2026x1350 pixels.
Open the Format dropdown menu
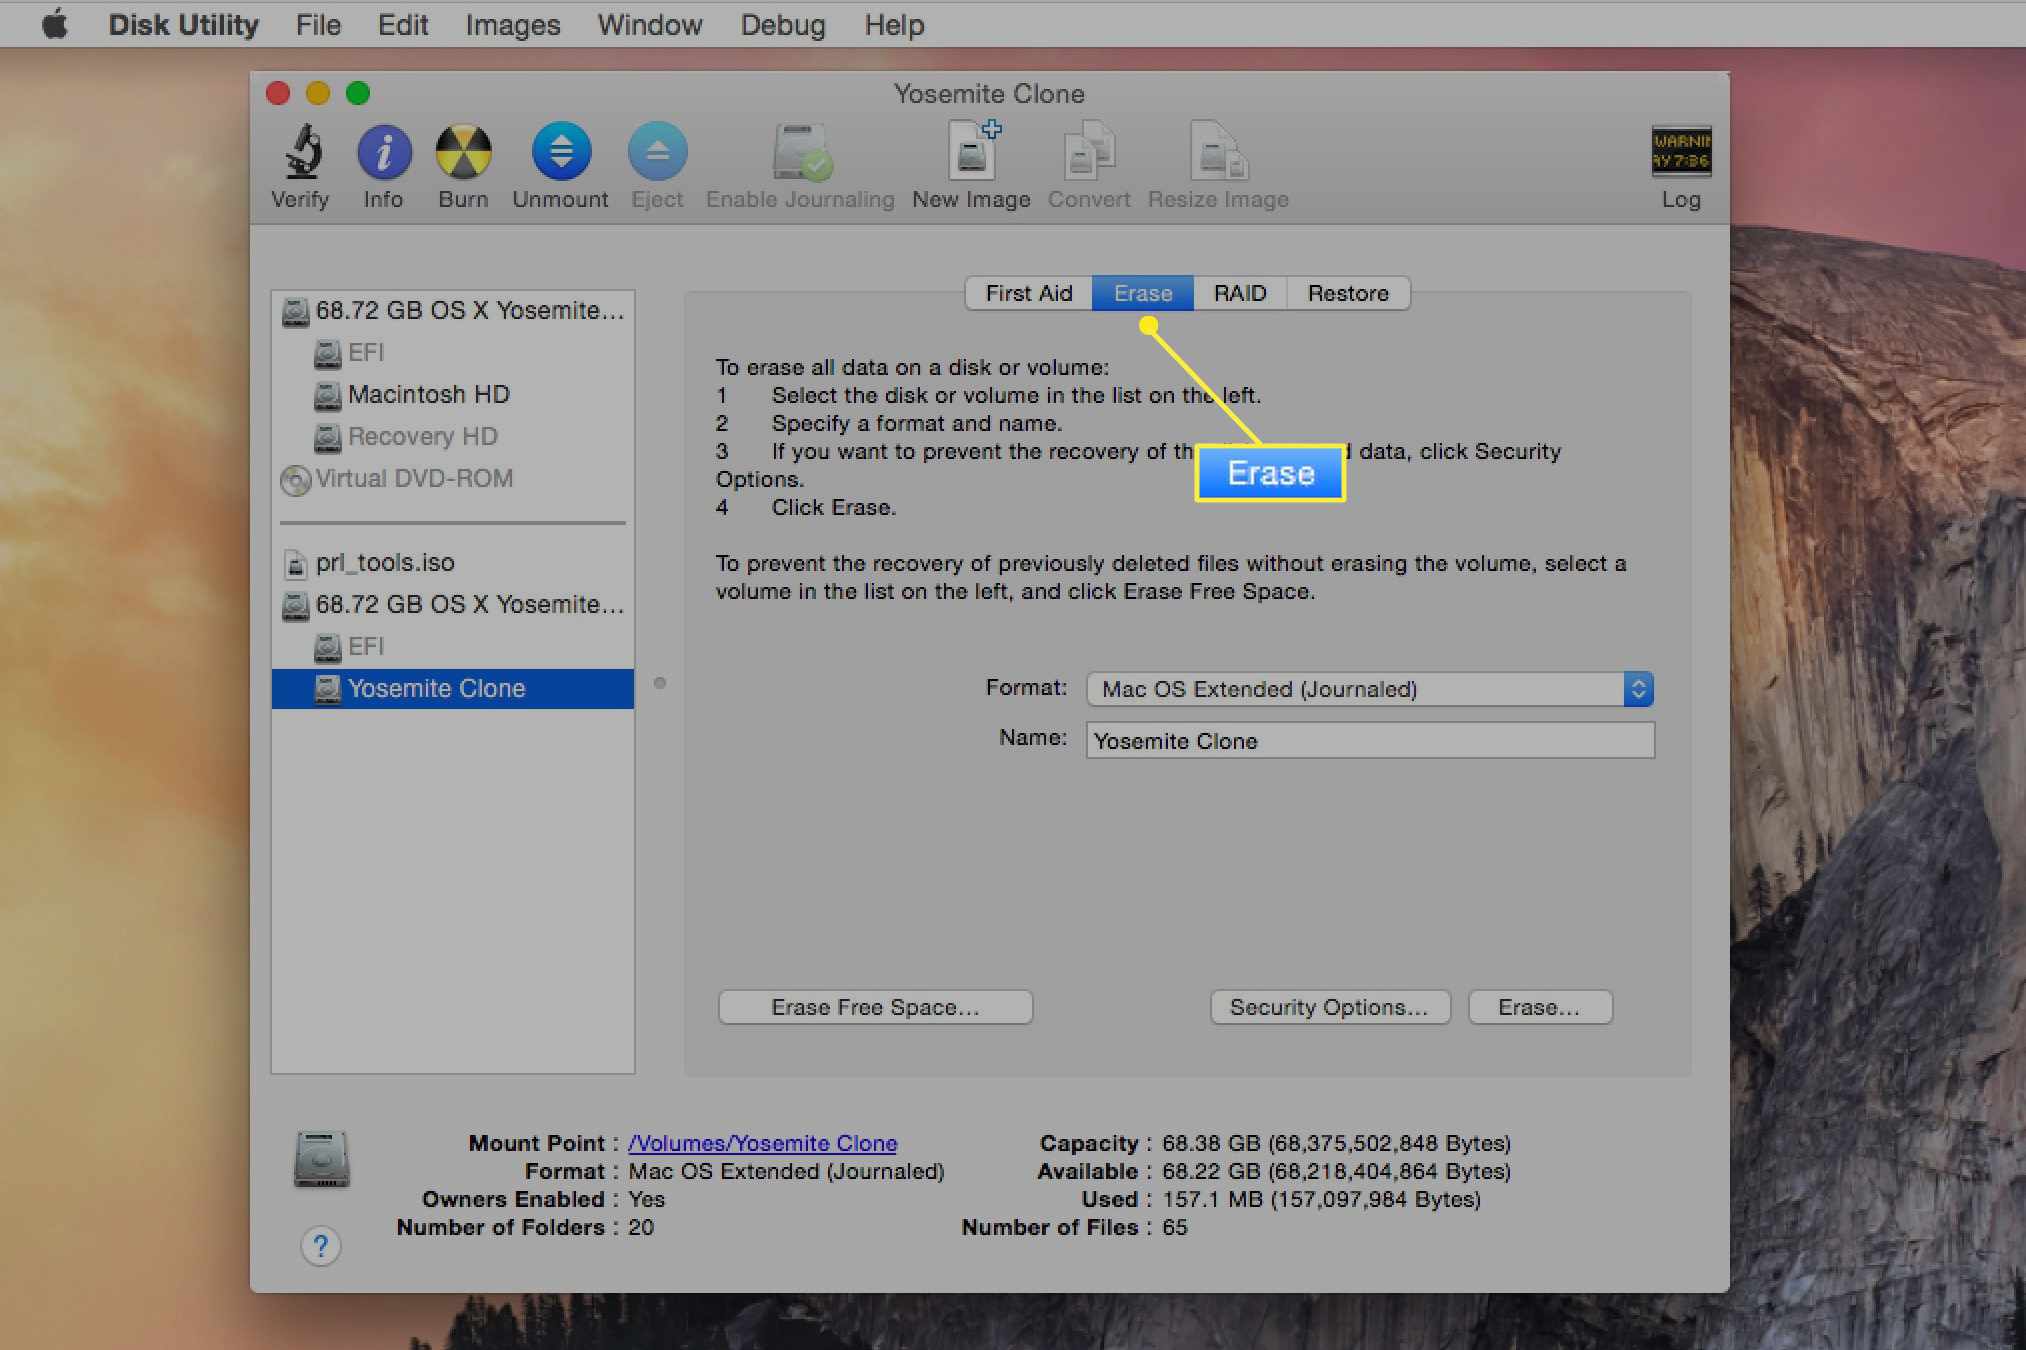[x=1370, y=689]
